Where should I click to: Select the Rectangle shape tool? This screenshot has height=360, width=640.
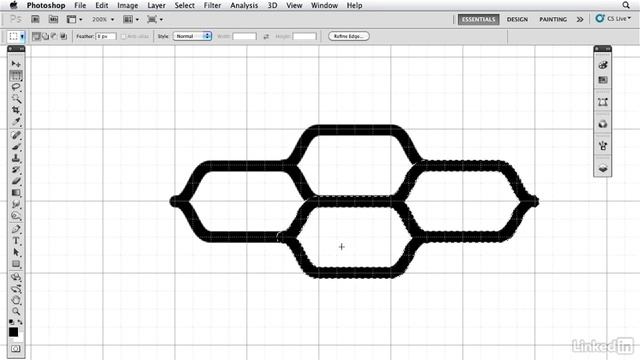[16, 264]
